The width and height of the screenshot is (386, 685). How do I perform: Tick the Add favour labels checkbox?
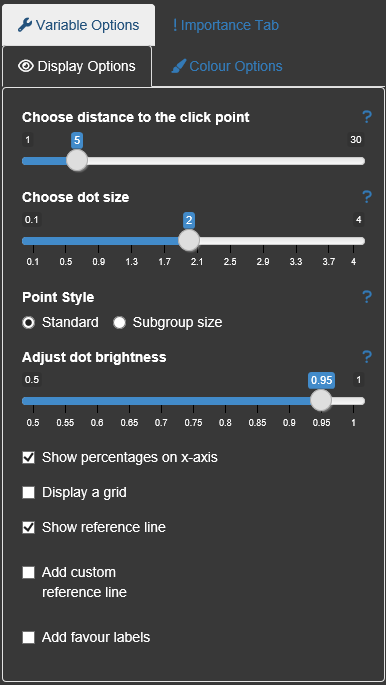[28, 637]
